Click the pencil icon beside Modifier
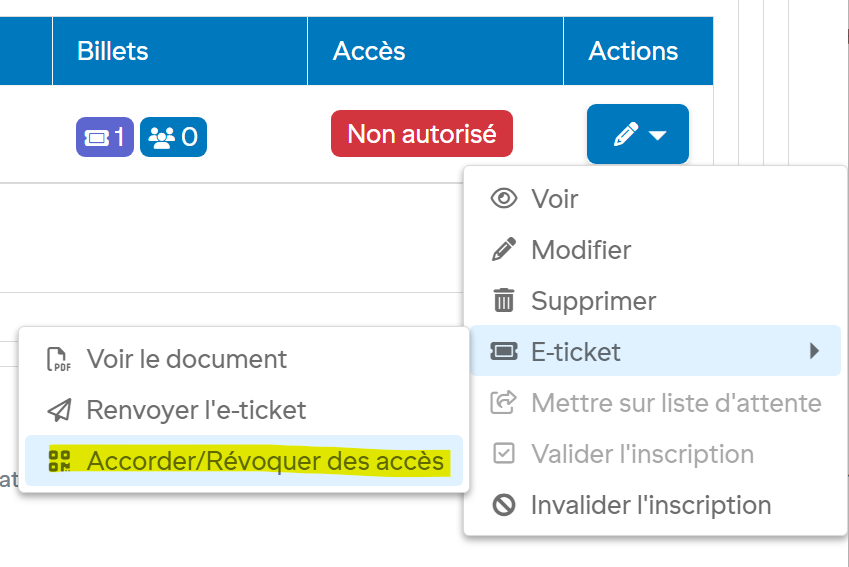This screenshot has height=567, width=849. coord(504,249)
